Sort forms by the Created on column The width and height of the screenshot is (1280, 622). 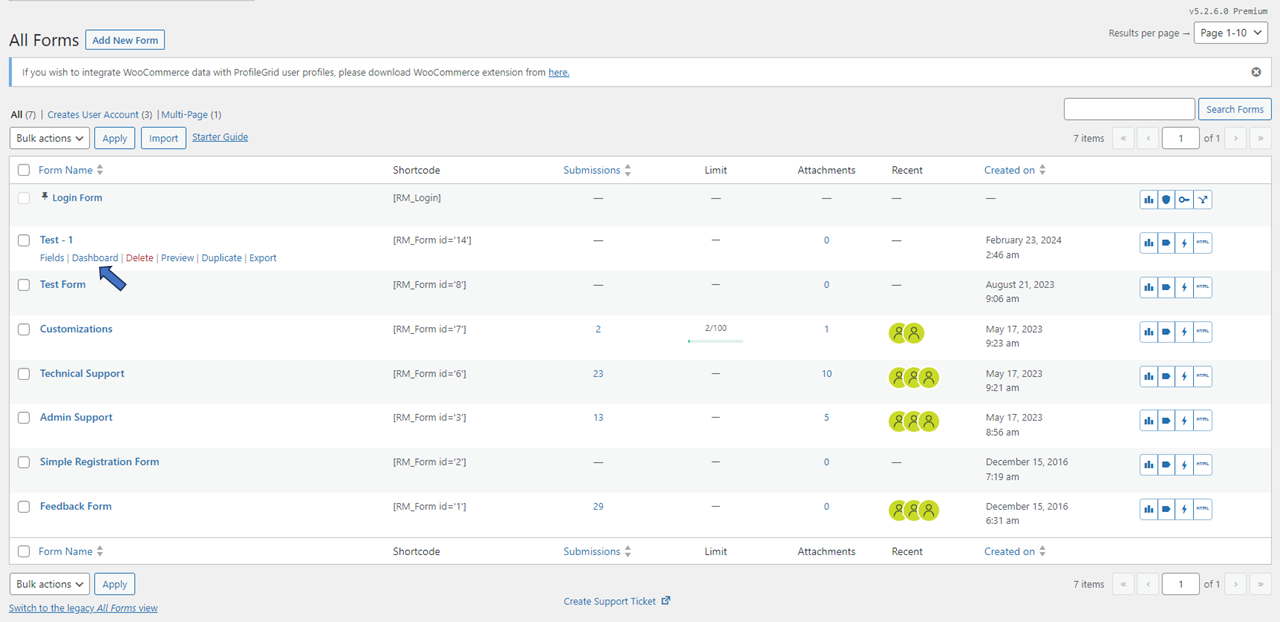(x=1009, y=169)
